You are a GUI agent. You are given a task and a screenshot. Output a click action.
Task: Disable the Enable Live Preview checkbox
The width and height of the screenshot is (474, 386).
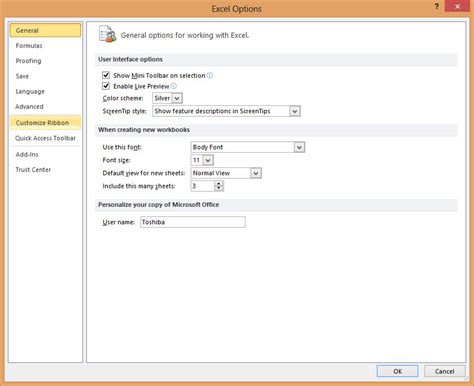(106, 86)
